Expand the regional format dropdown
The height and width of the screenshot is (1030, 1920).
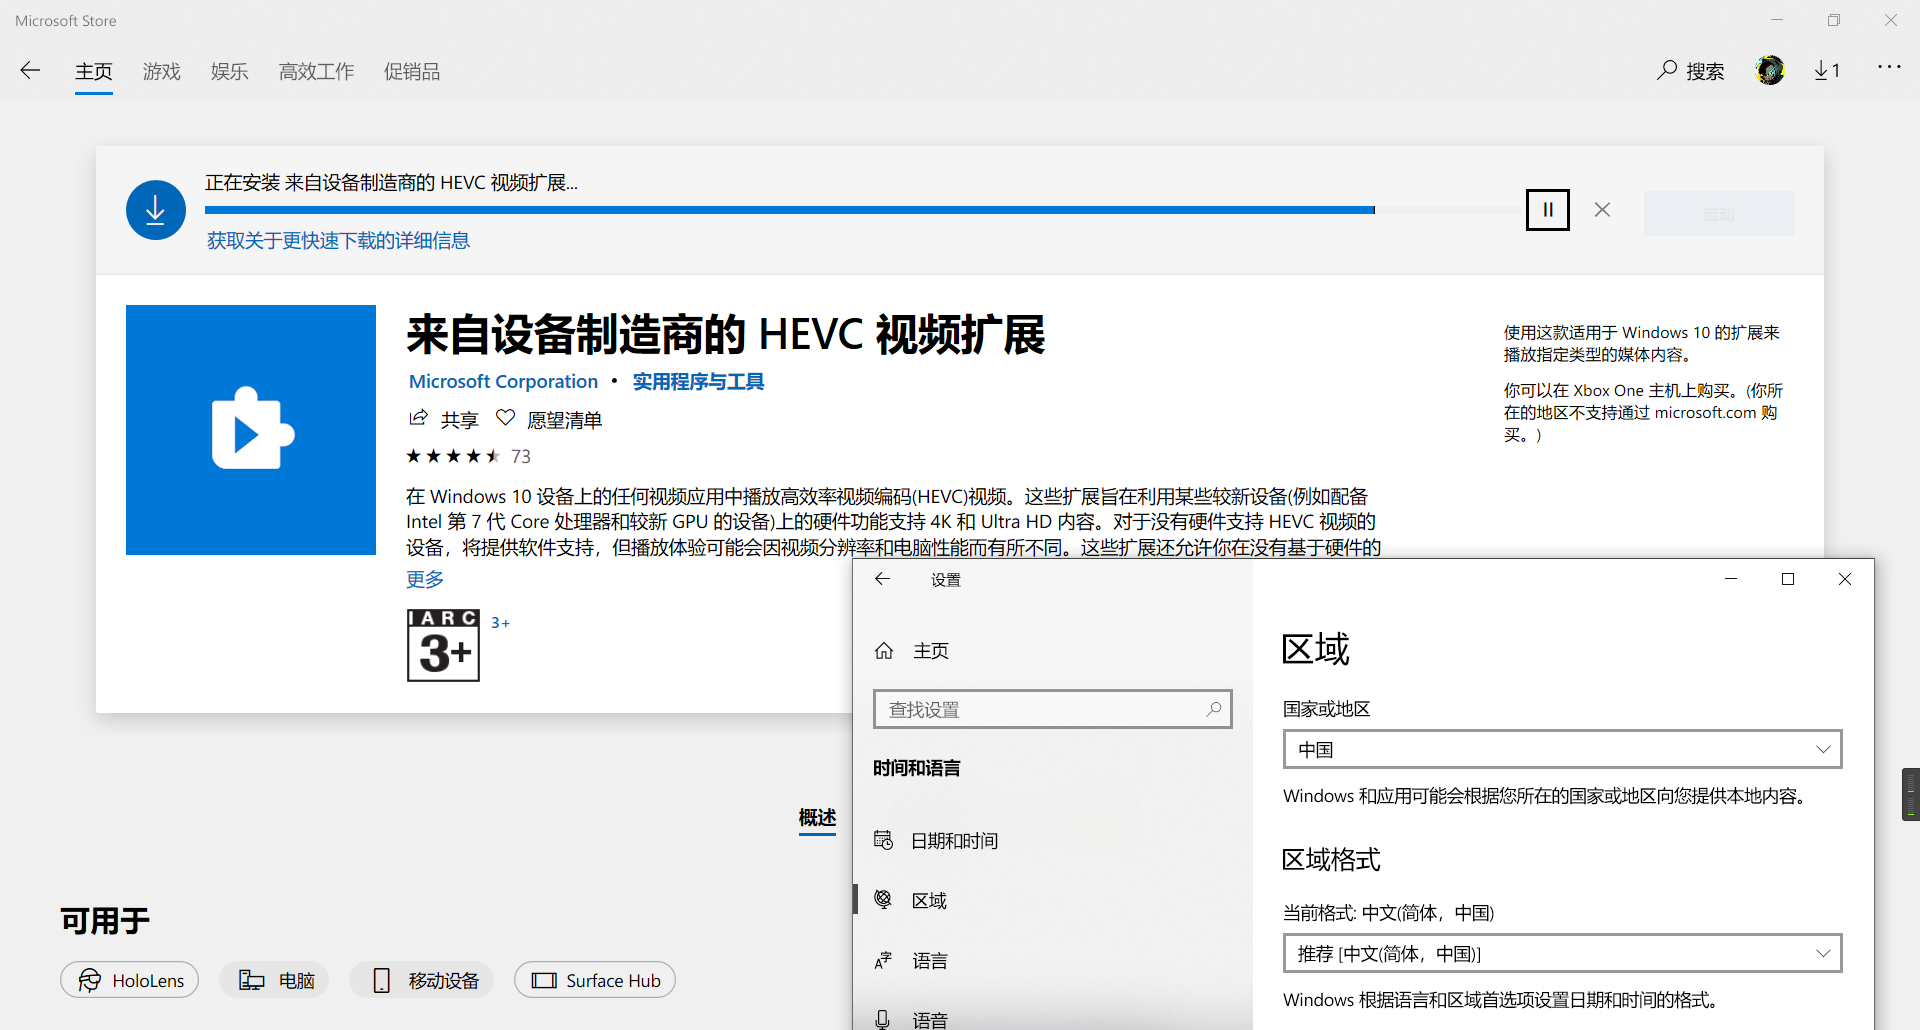[x=1562, y=953]
